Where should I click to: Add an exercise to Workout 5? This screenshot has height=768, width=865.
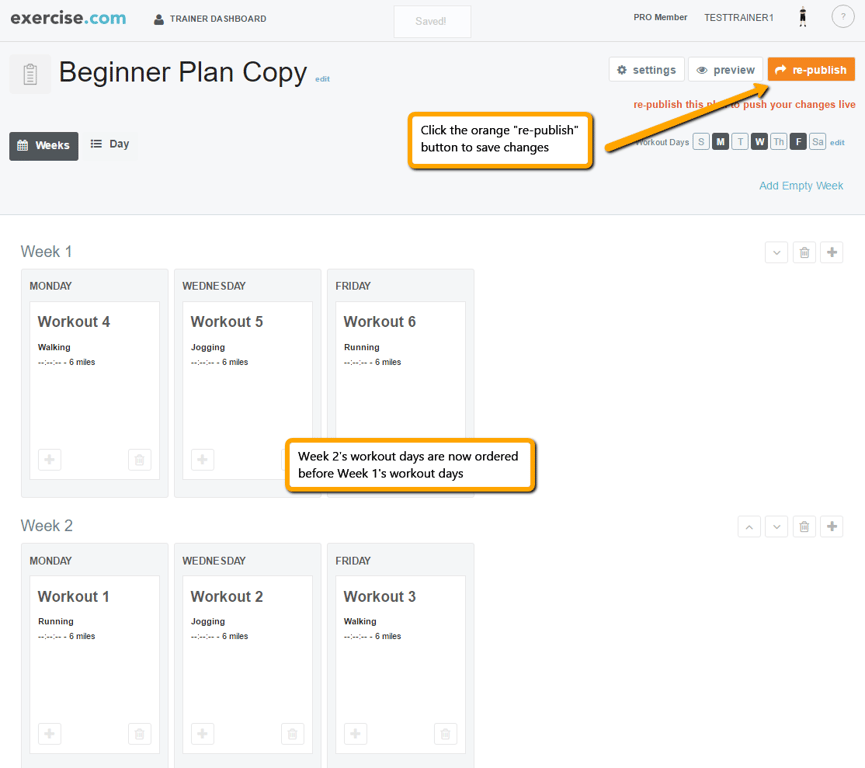[202, 460]
